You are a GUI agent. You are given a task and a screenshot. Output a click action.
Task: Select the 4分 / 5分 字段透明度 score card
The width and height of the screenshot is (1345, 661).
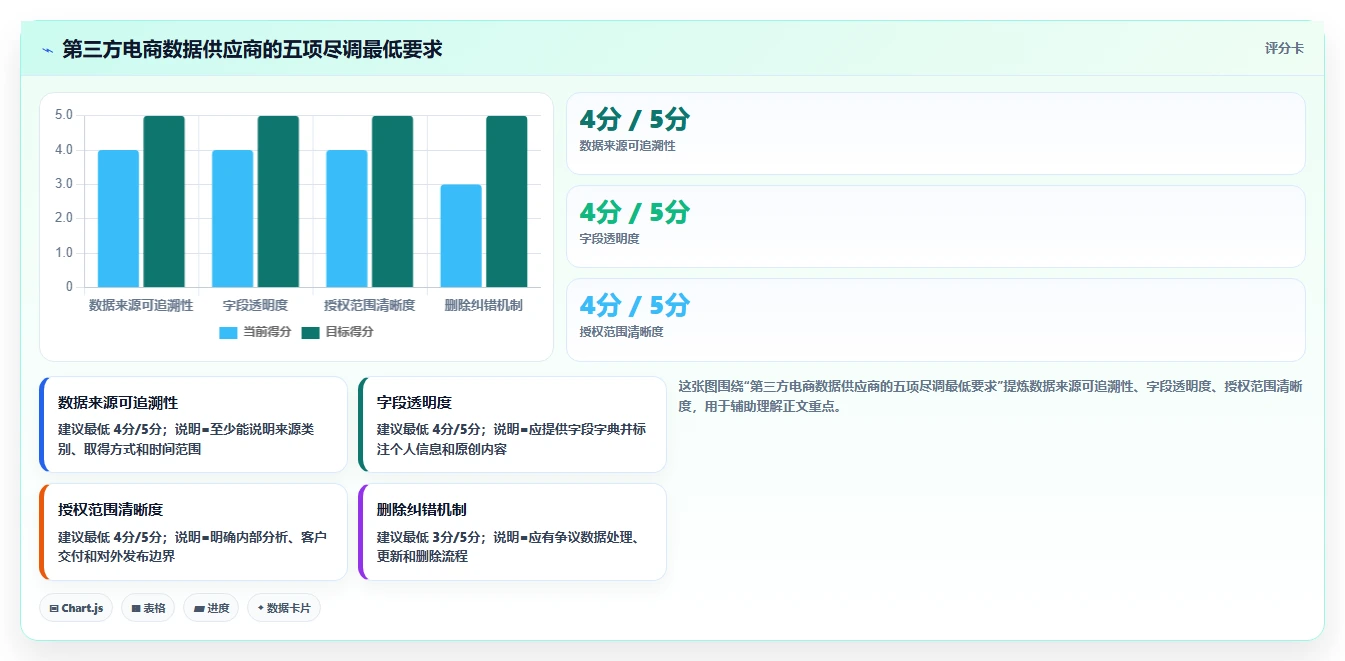935,227
